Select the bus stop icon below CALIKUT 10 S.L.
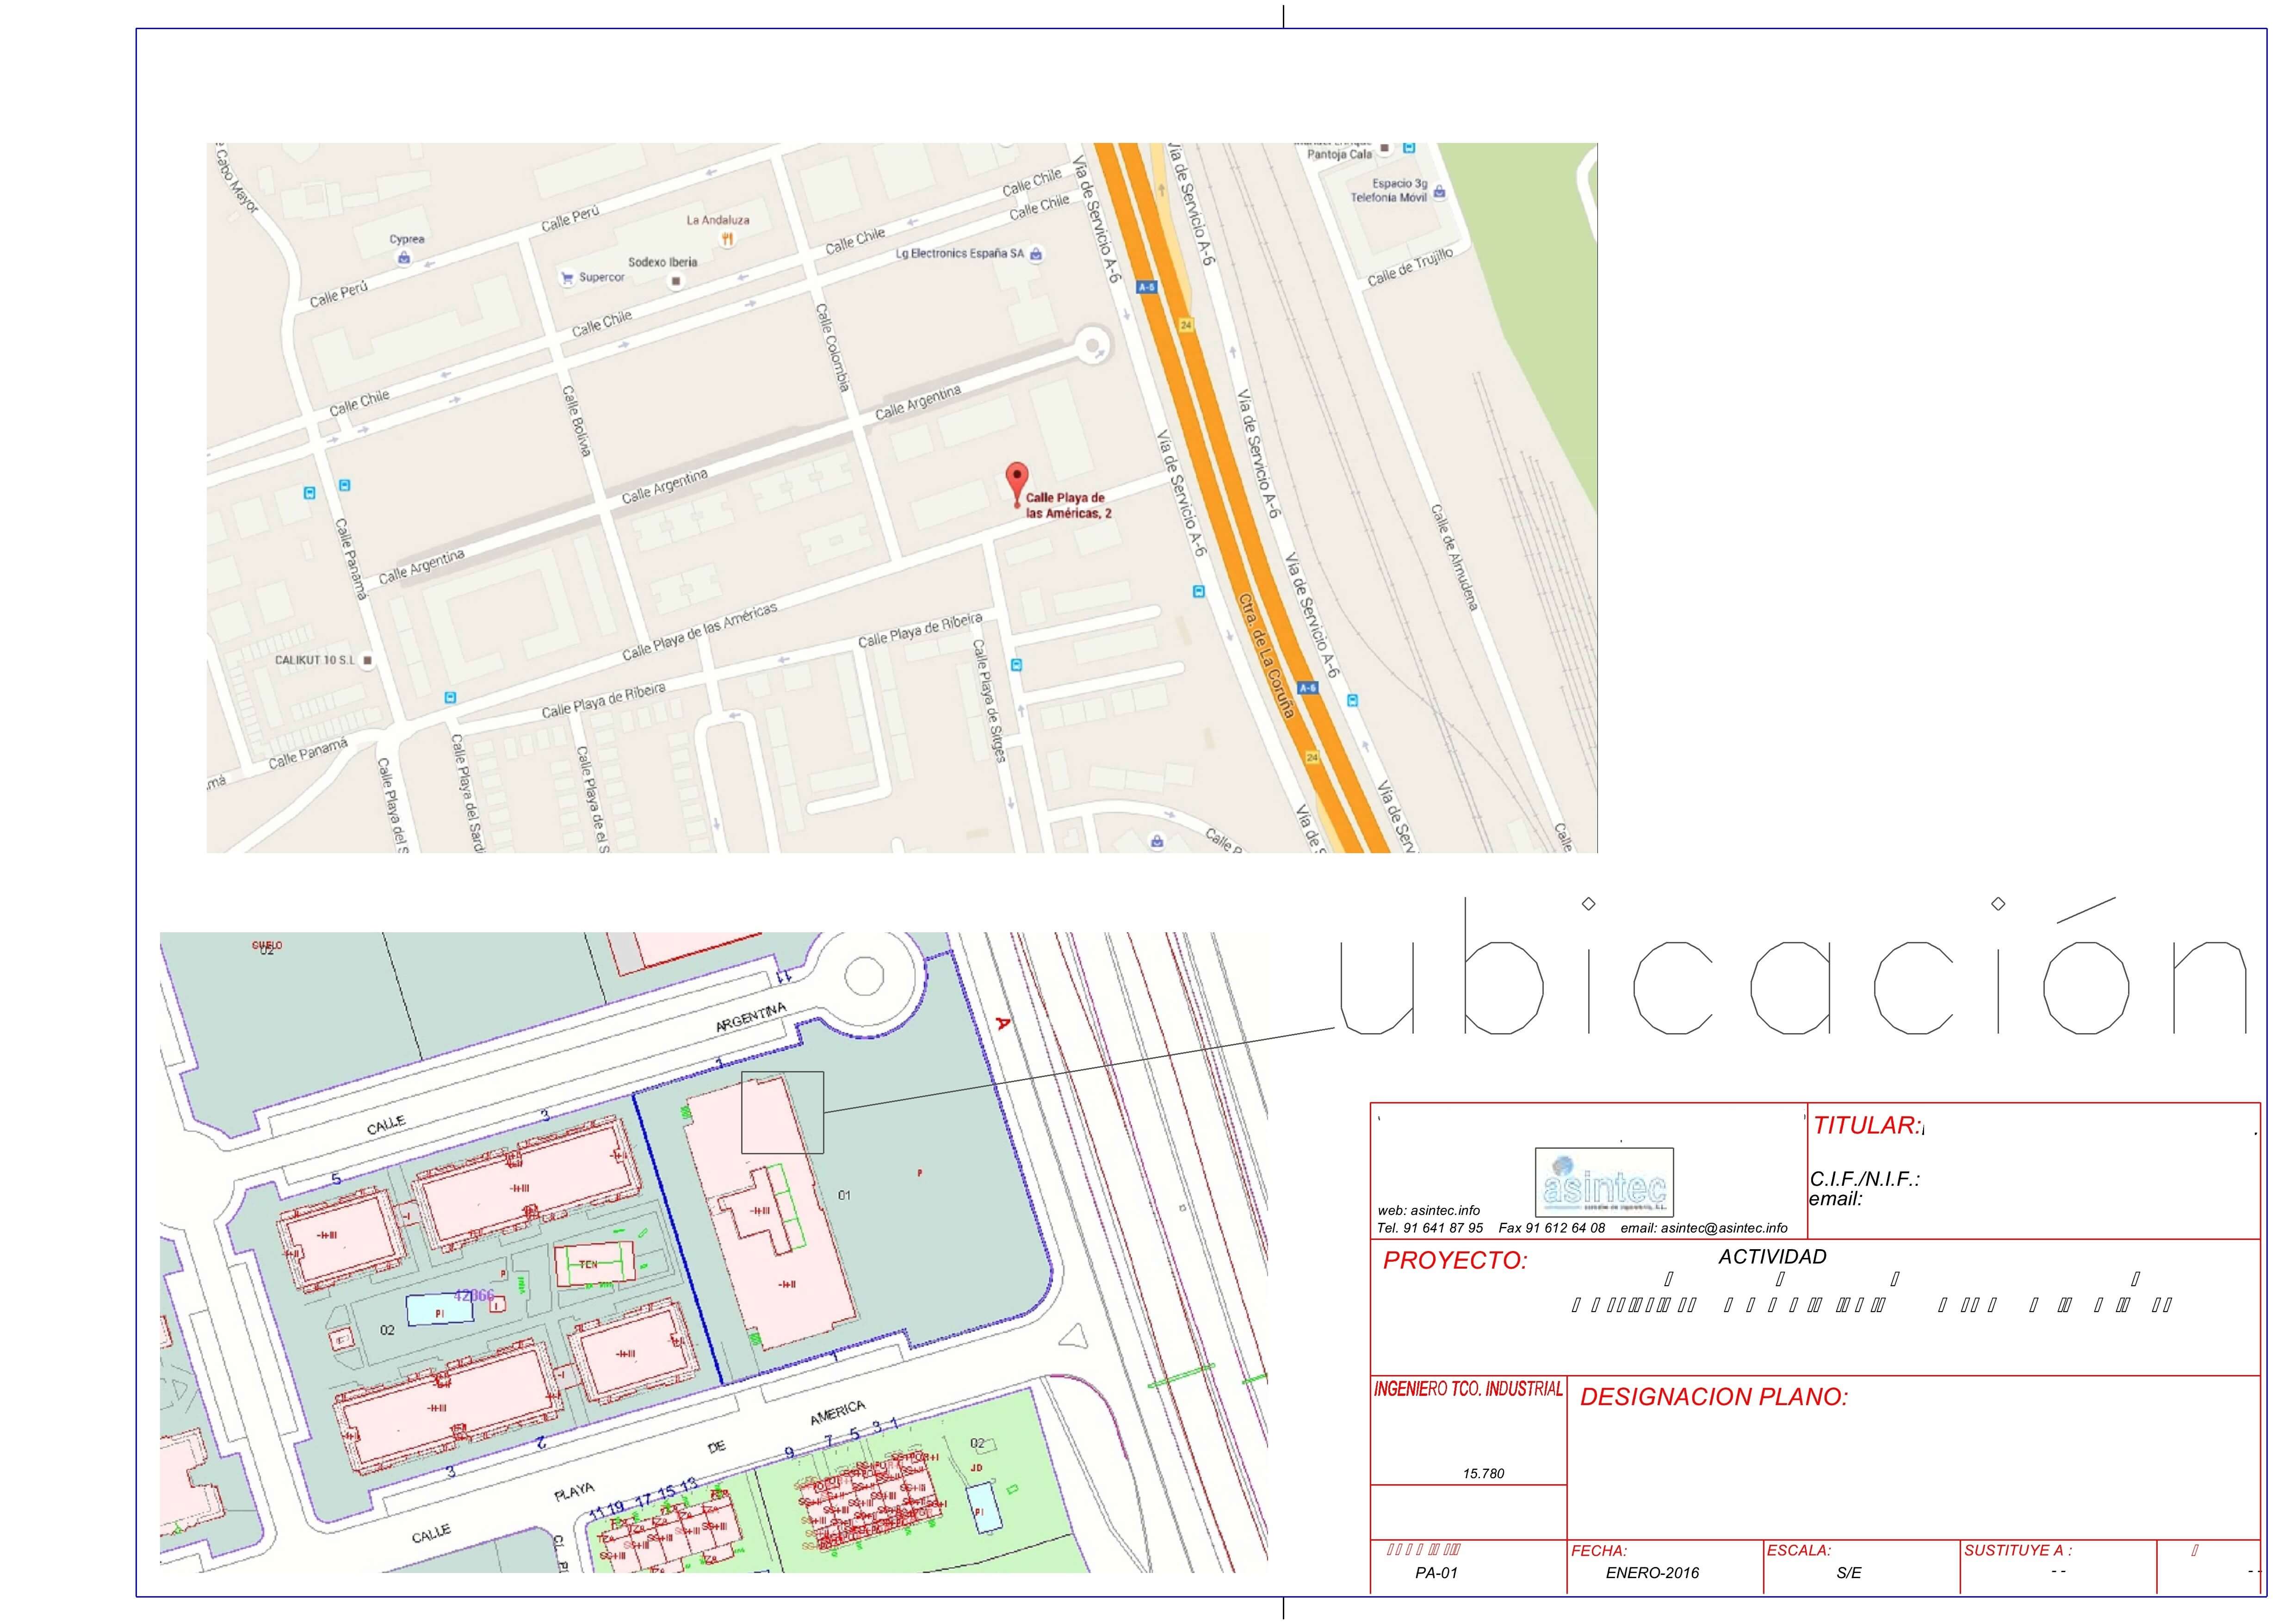The width and height of the screenshot is (2296, 1623). coord(450,697)
